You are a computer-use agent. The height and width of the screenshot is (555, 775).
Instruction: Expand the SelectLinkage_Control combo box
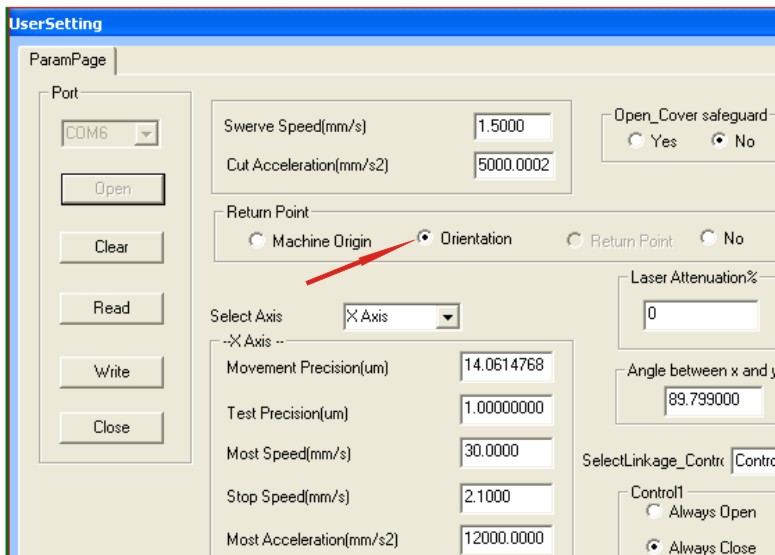click(x=752, y=460)
